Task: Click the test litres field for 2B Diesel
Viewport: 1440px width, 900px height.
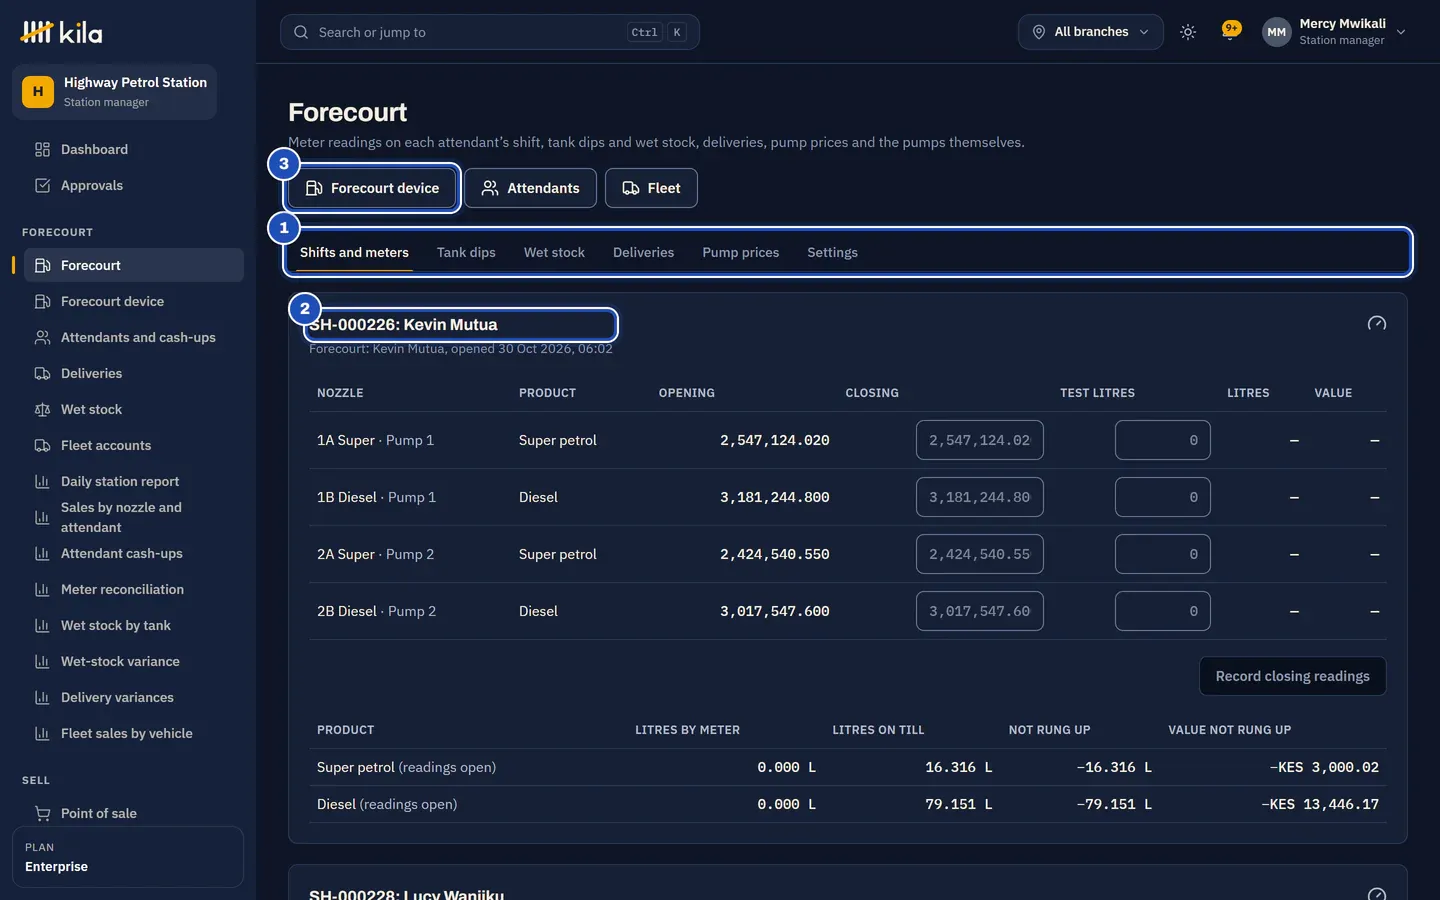Action: click(x=1163, y=611)
